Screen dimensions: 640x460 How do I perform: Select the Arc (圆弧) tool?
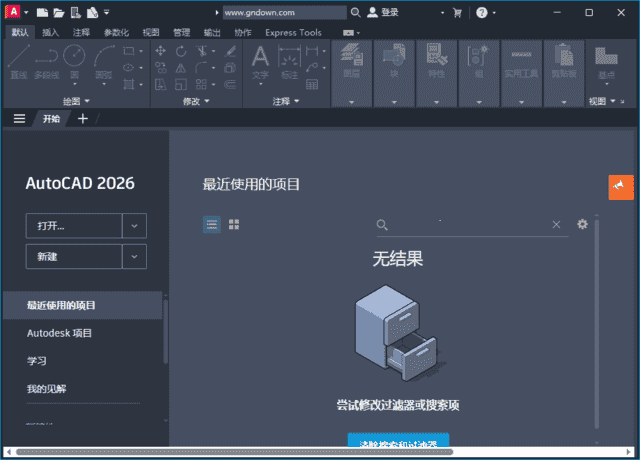pyautogui.click(x=104, y=62)
